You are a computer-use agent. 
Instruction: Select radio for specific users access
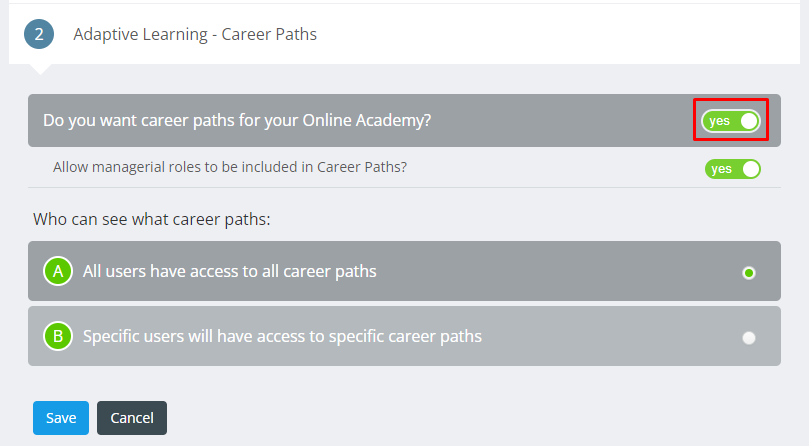(749, 338)
